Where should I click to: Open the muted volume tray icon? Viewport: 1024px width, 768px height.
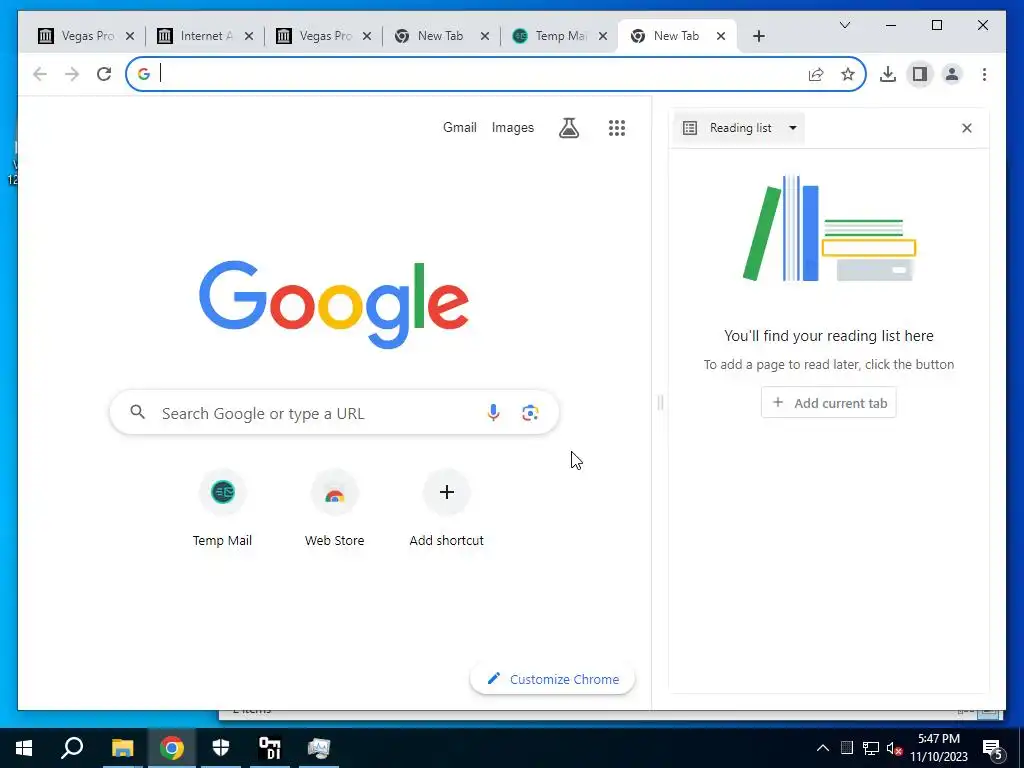[x=895, y=748]
